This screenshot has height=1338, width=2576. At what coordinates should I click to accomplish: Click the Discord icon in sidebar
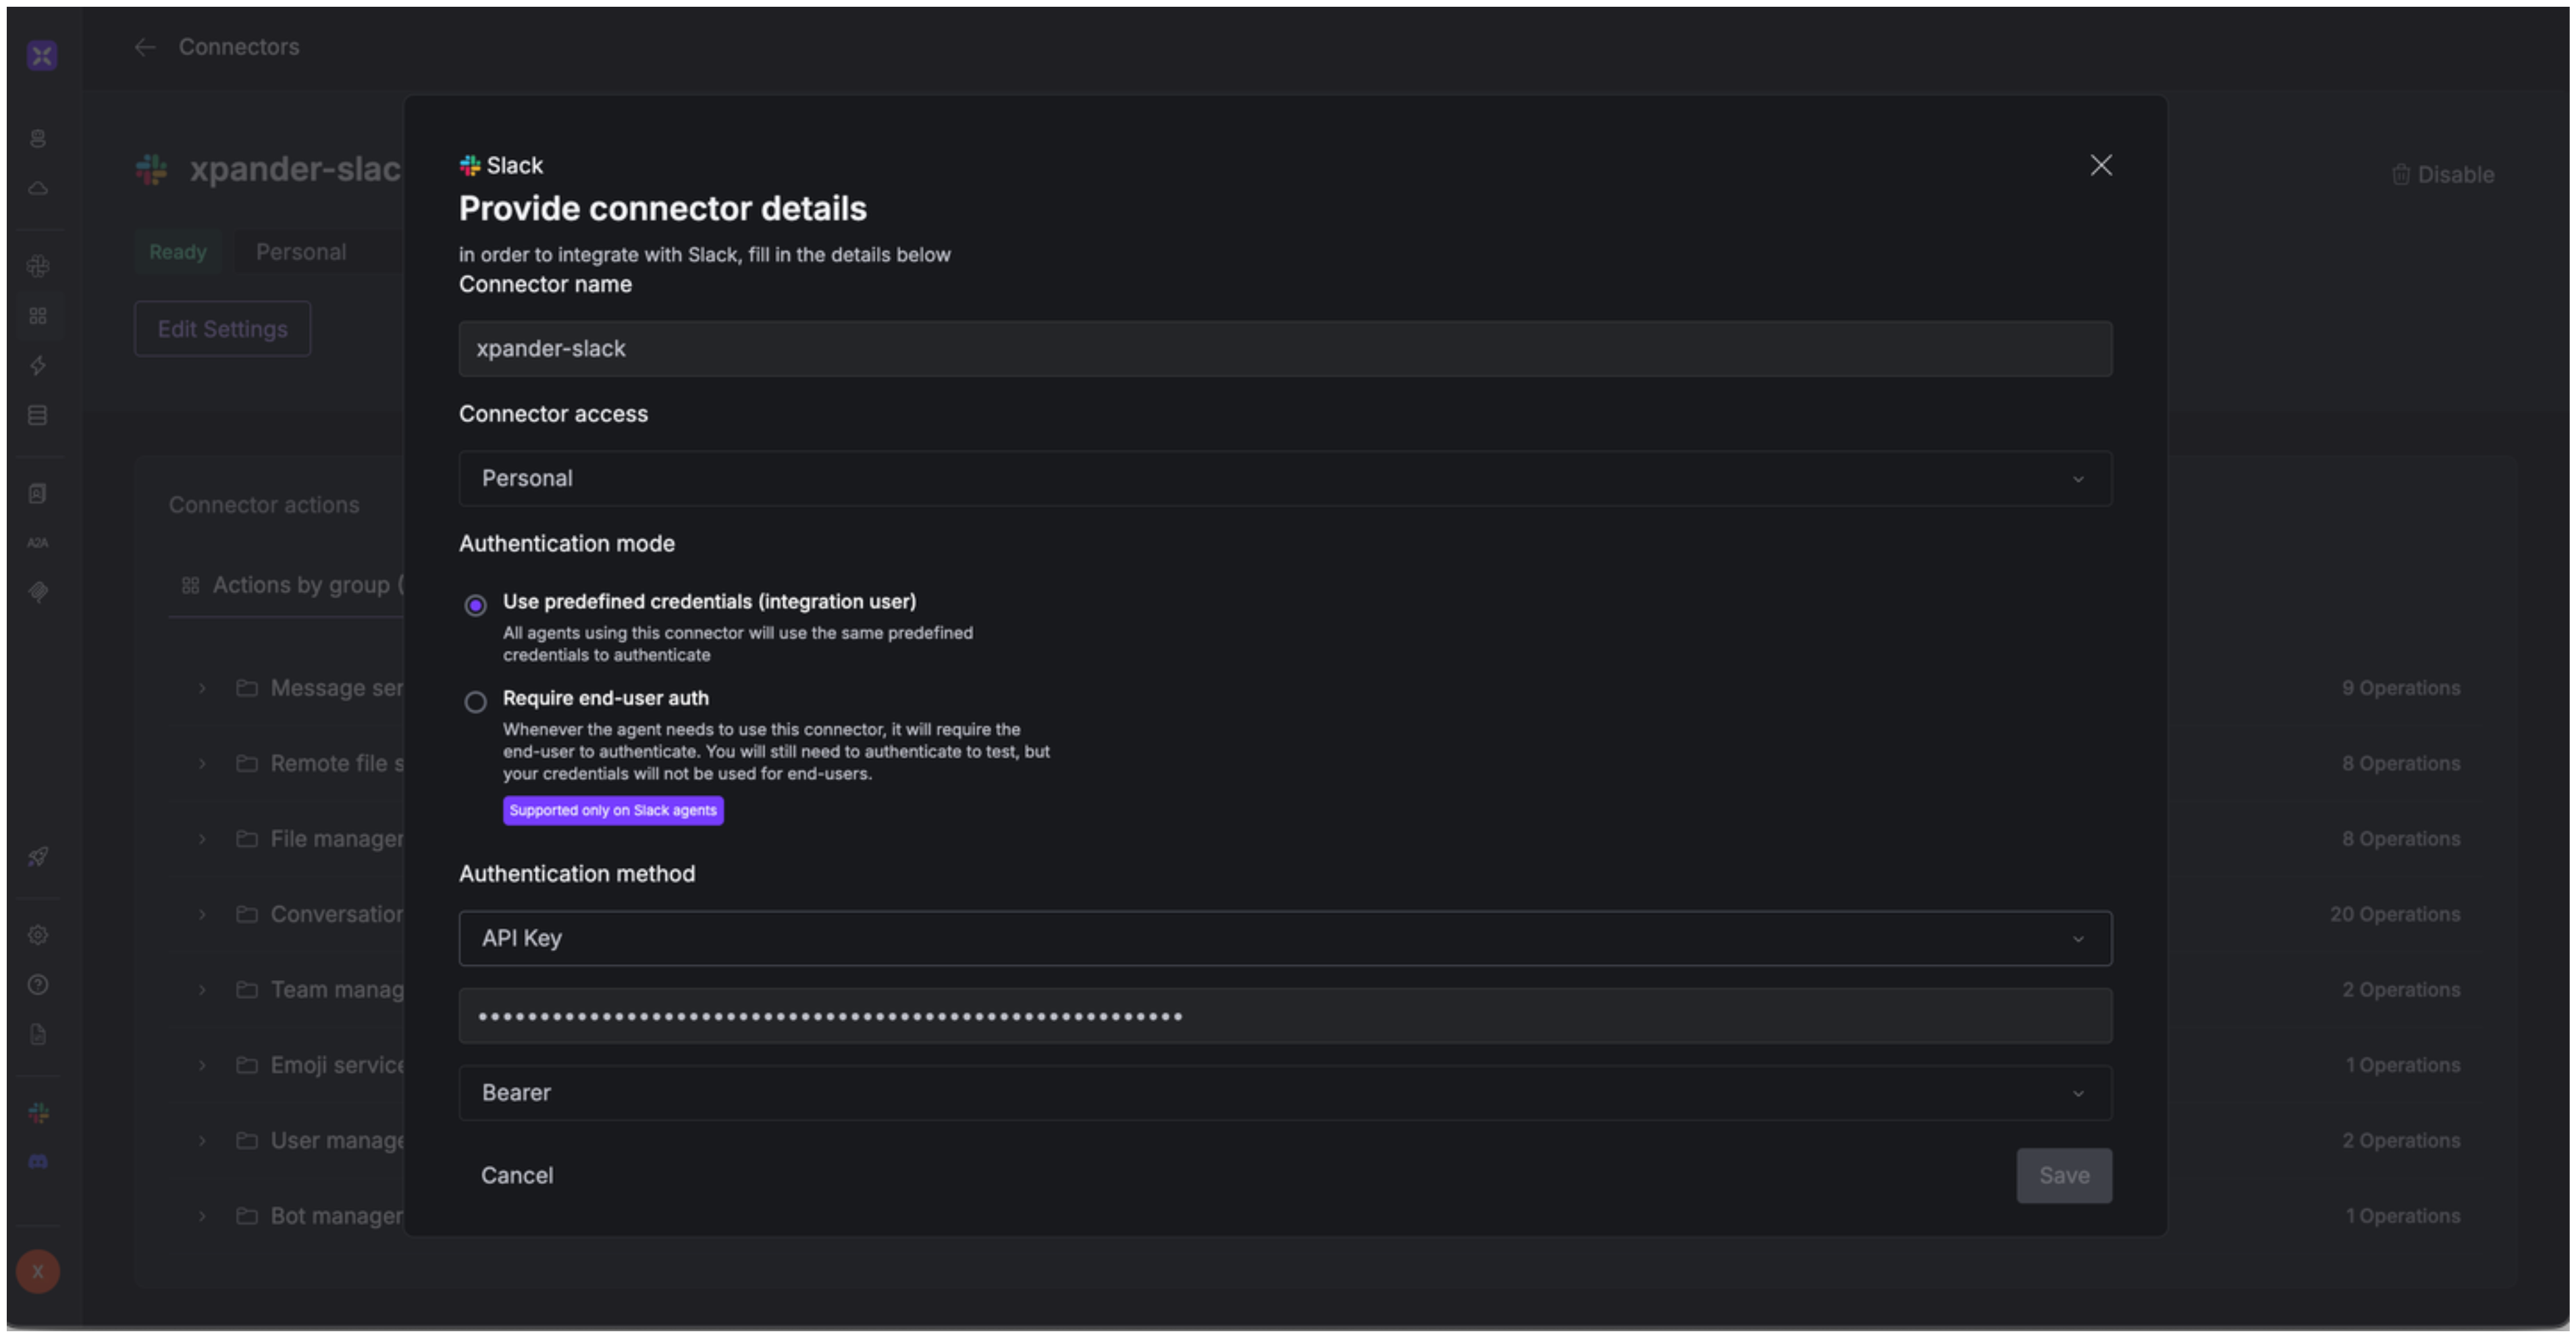pyautogui.click(x=38, y=1161)
